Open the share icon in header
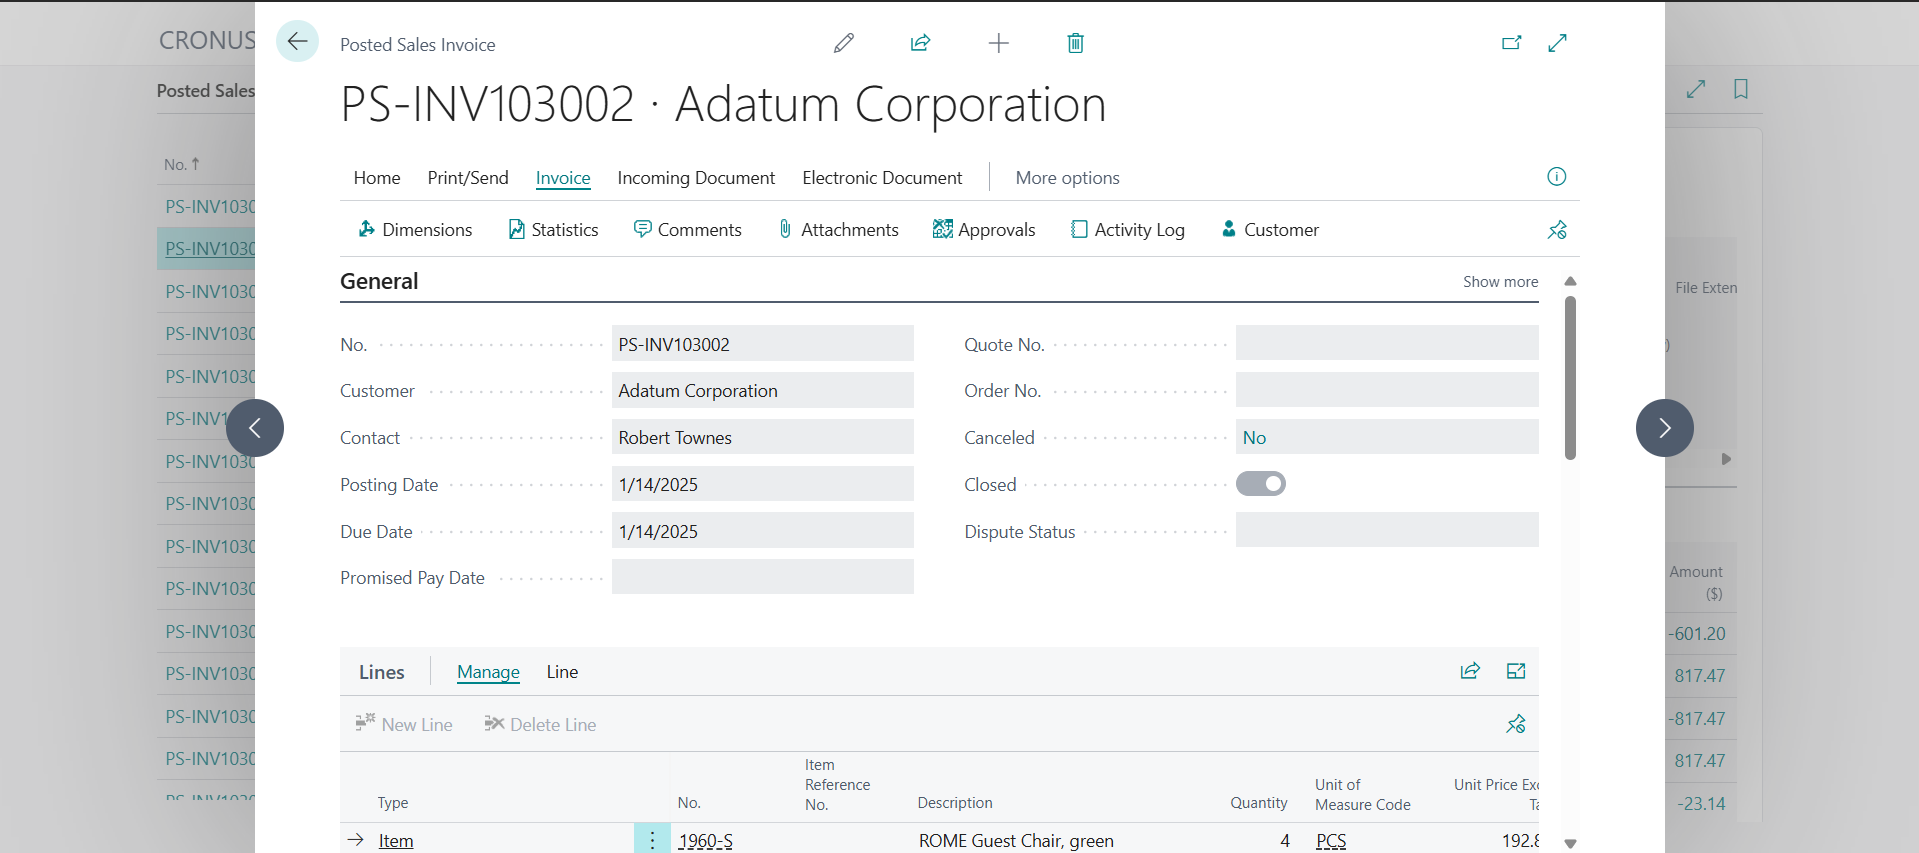 coord(921,43)
